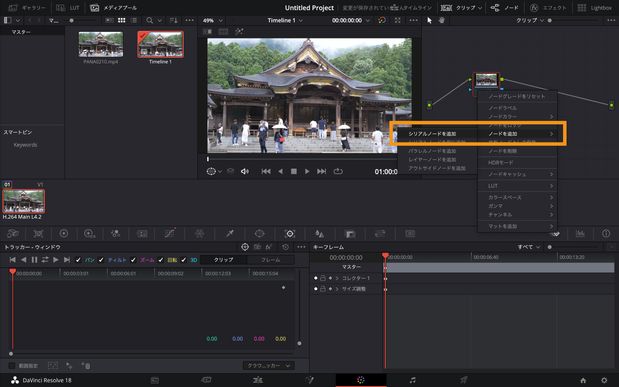Toggle ズーム zoom tracking checkbox

point(133,260)
